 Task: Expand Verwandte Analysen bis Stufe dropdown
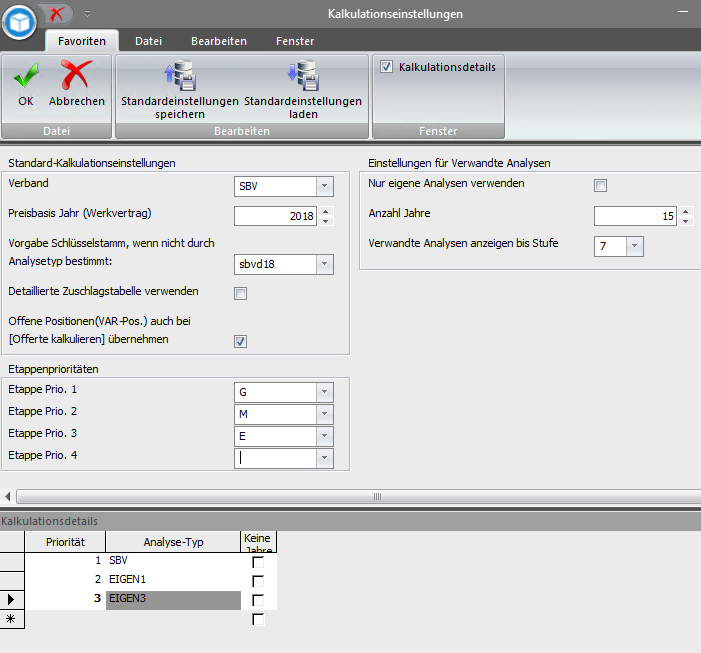coord(635,246)
